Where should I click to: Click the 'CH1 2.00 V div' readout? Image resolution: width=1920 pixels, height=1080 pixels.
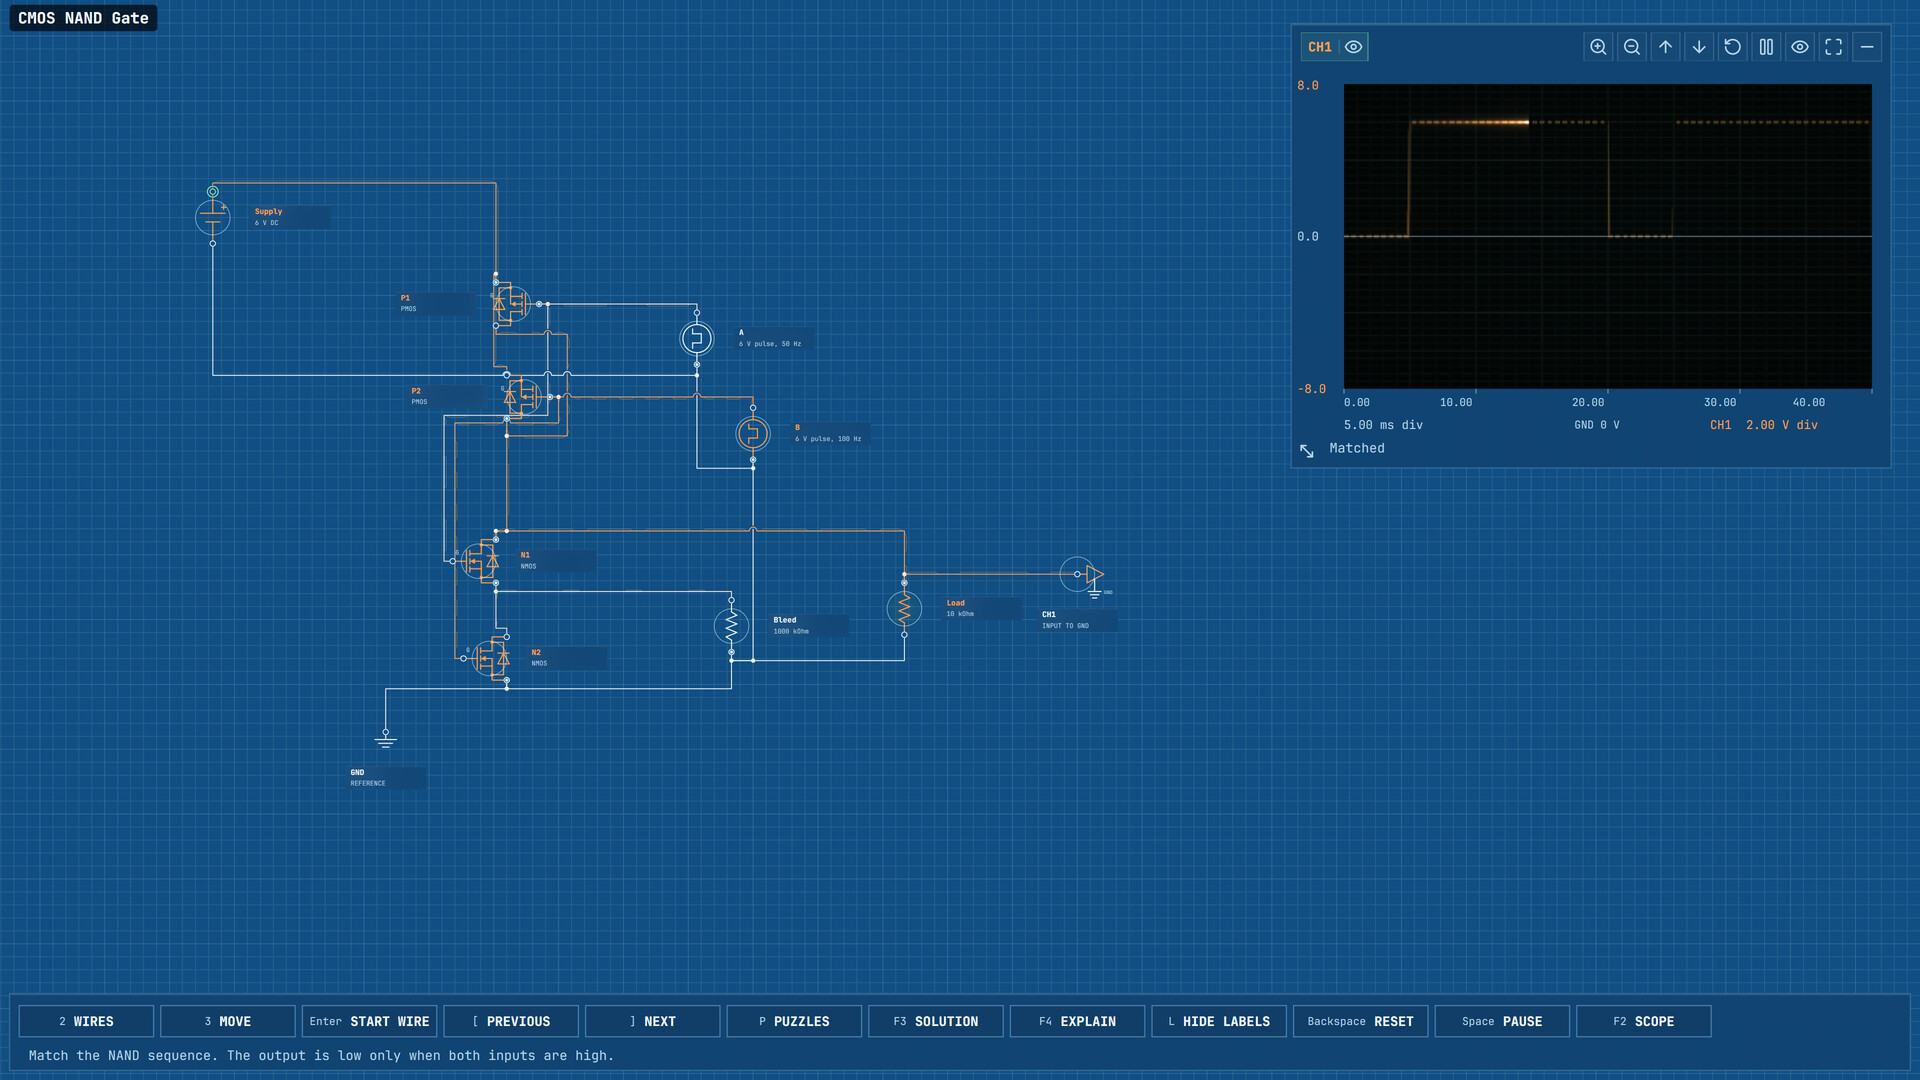click(x=1764, y=425)
